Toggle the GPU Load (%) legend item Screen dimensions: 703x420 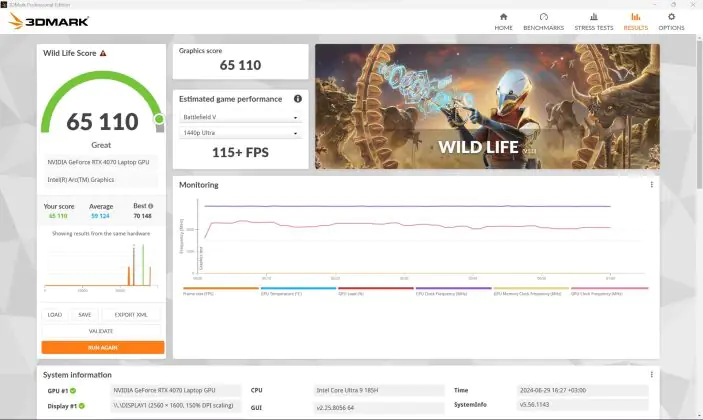click(x=376, y=291)
